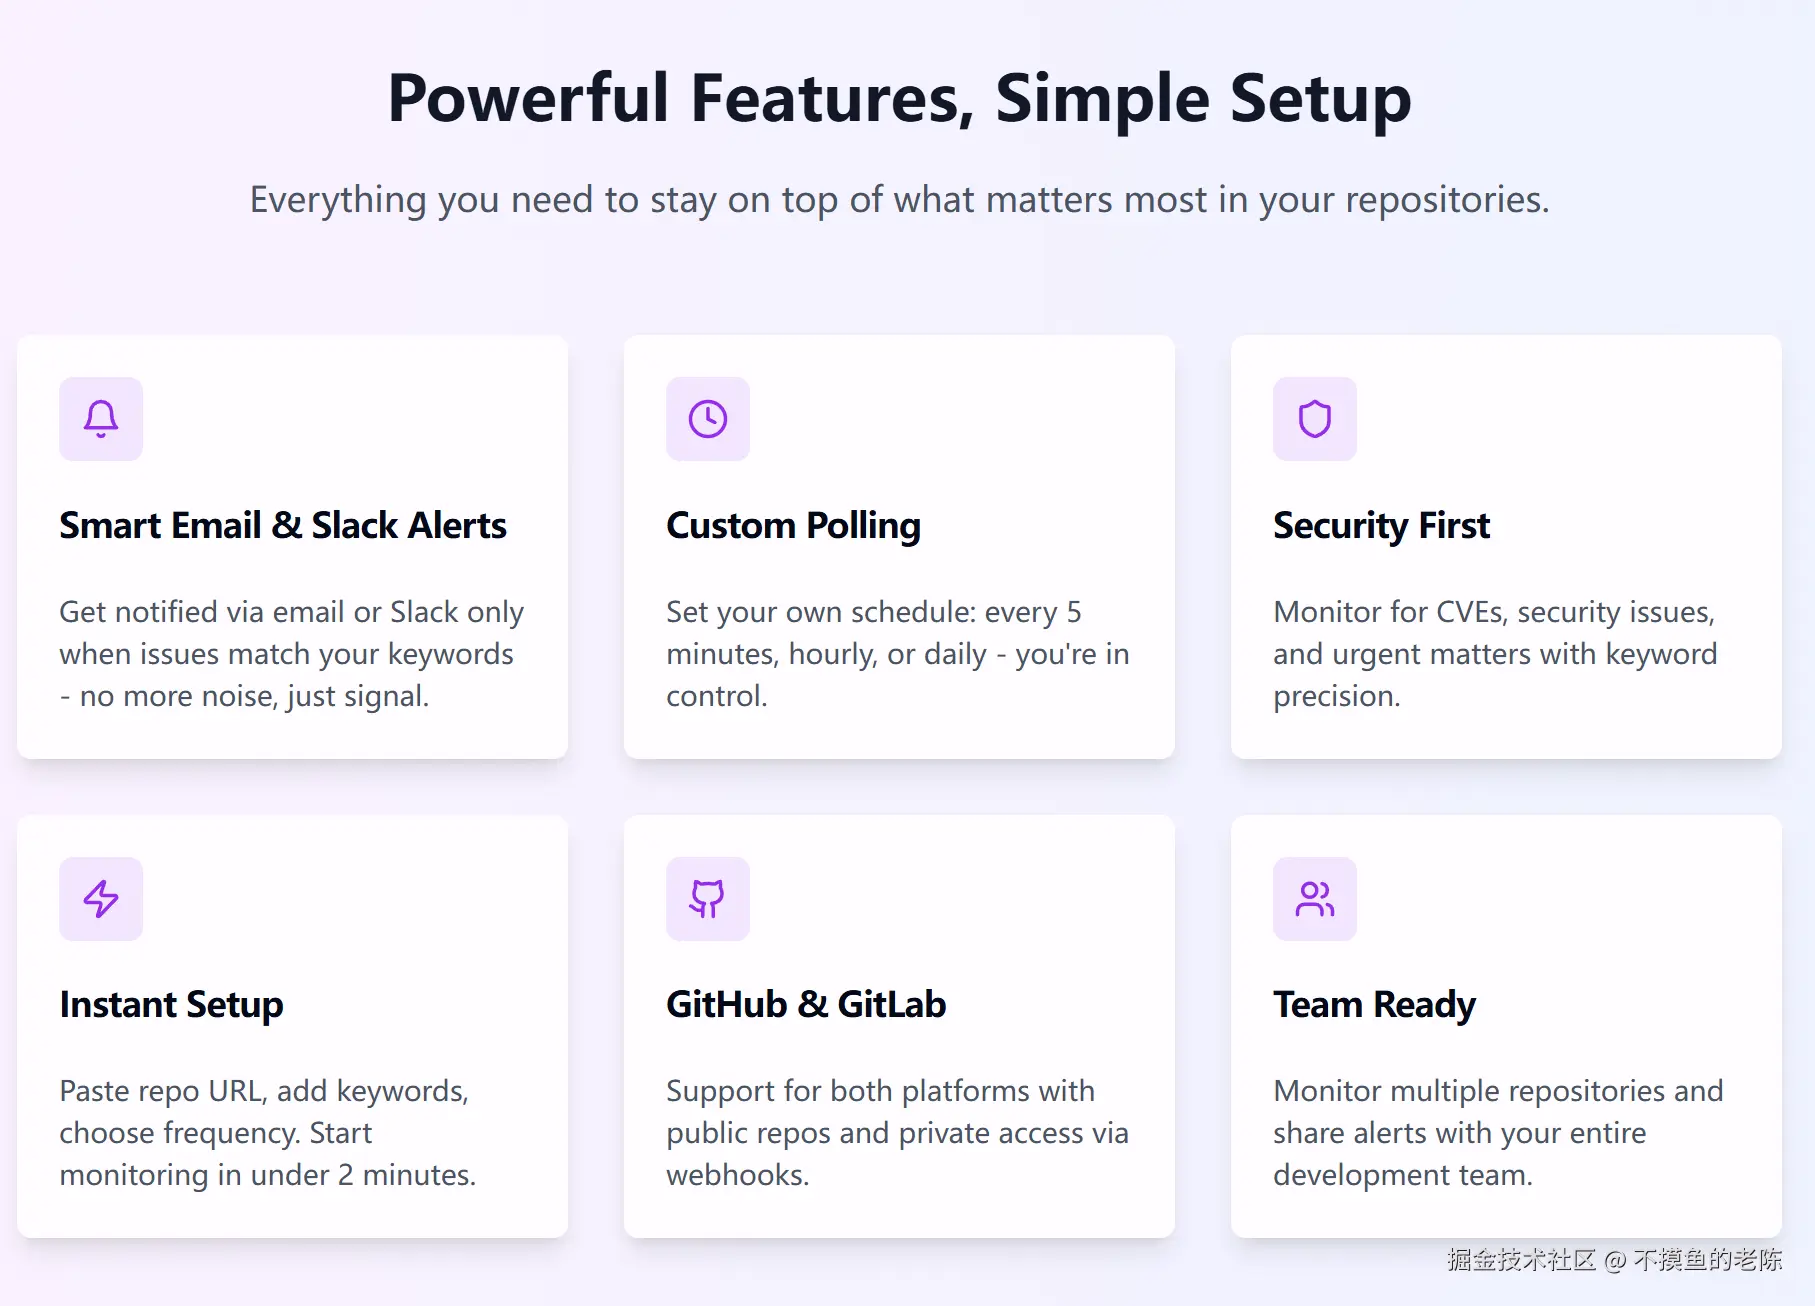Click the clock icon on Custom Polling
Viewport: 1815px width, 1306px height.
click(708, 419)
